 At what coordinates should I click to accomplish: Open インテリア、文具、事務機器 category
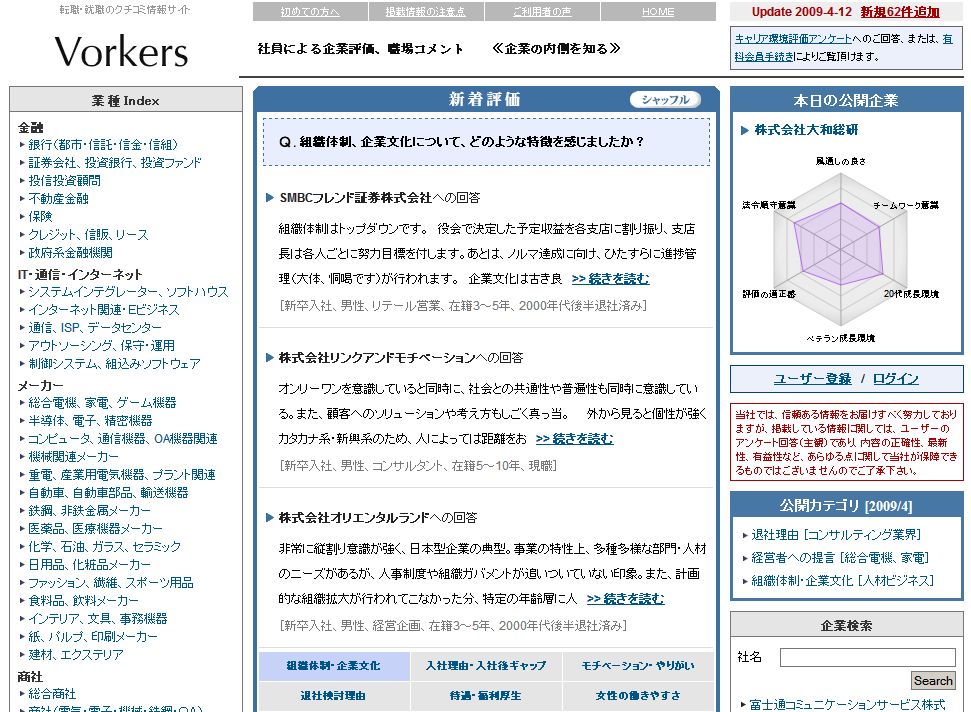(x=98, y=619)
